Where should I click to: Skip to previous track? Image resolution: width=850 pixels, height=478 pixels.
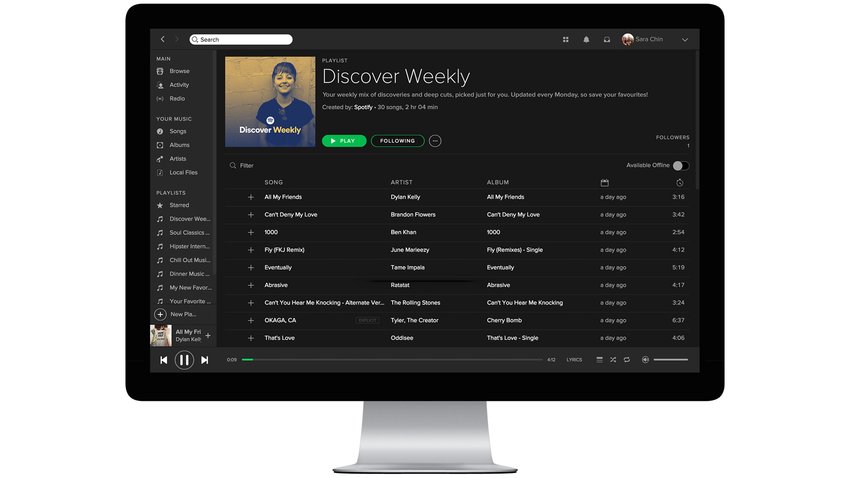coord(164,360)
